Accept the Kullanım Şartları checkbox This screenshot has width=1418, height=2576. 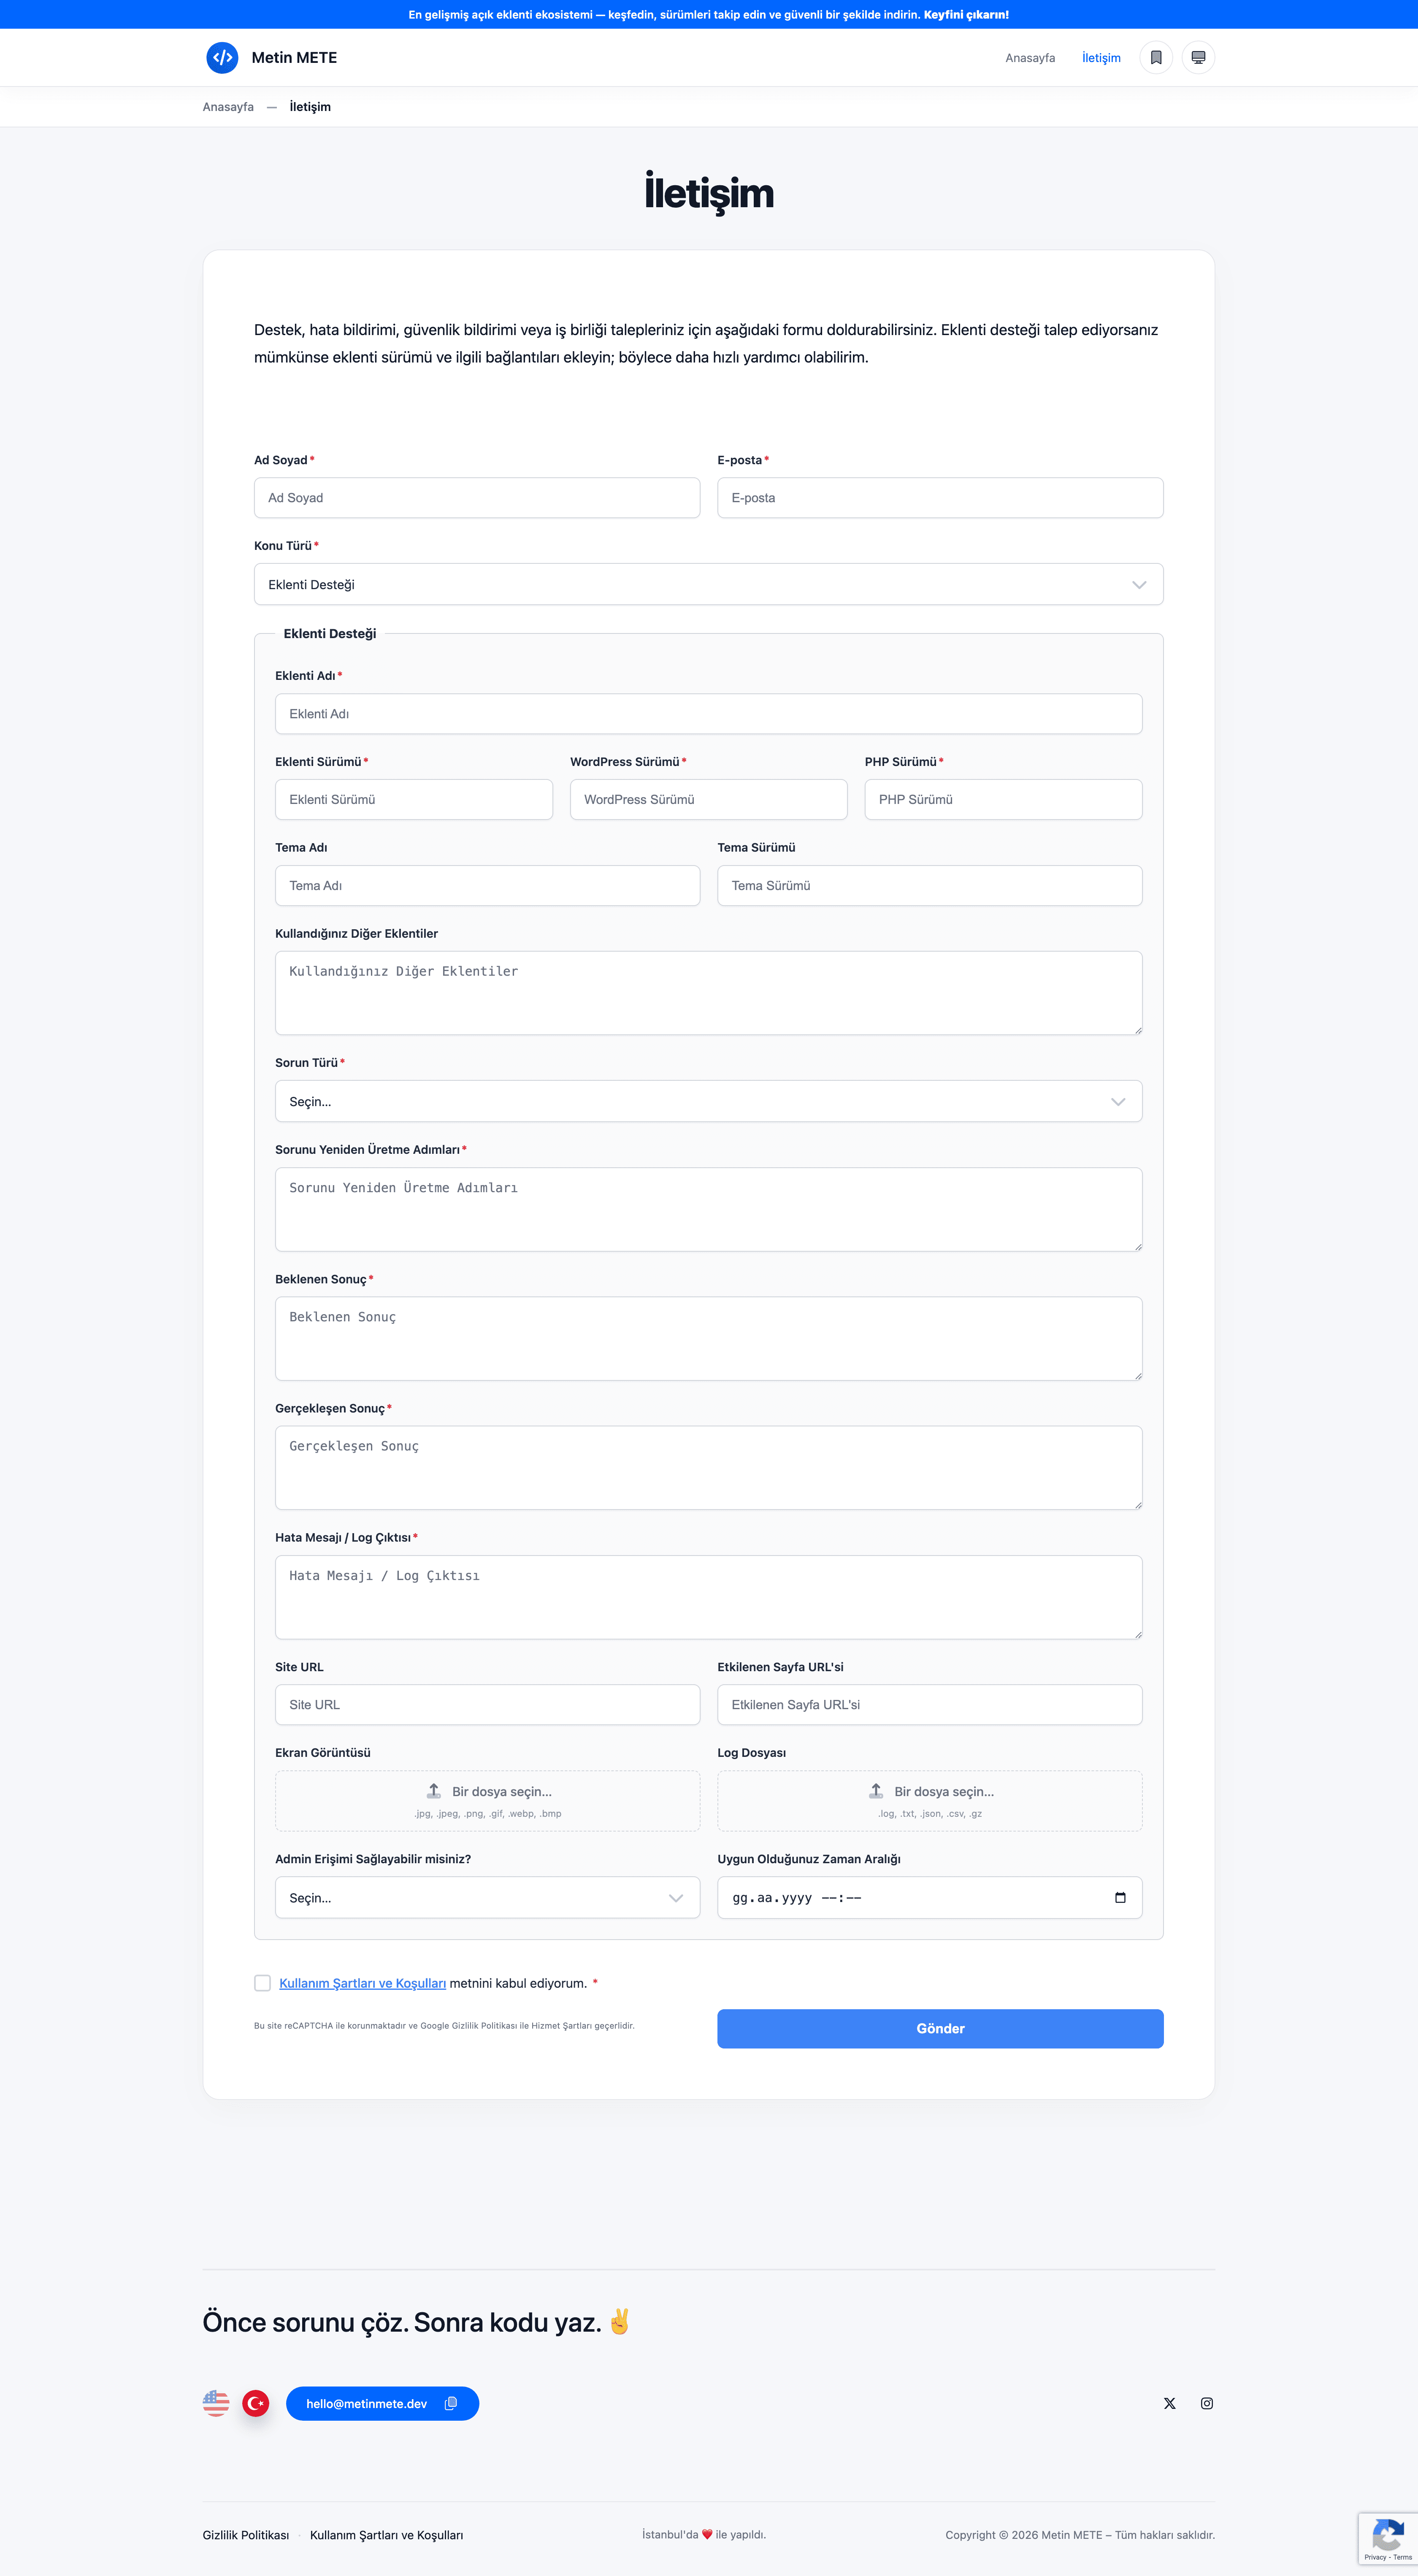coord(263,1983)
